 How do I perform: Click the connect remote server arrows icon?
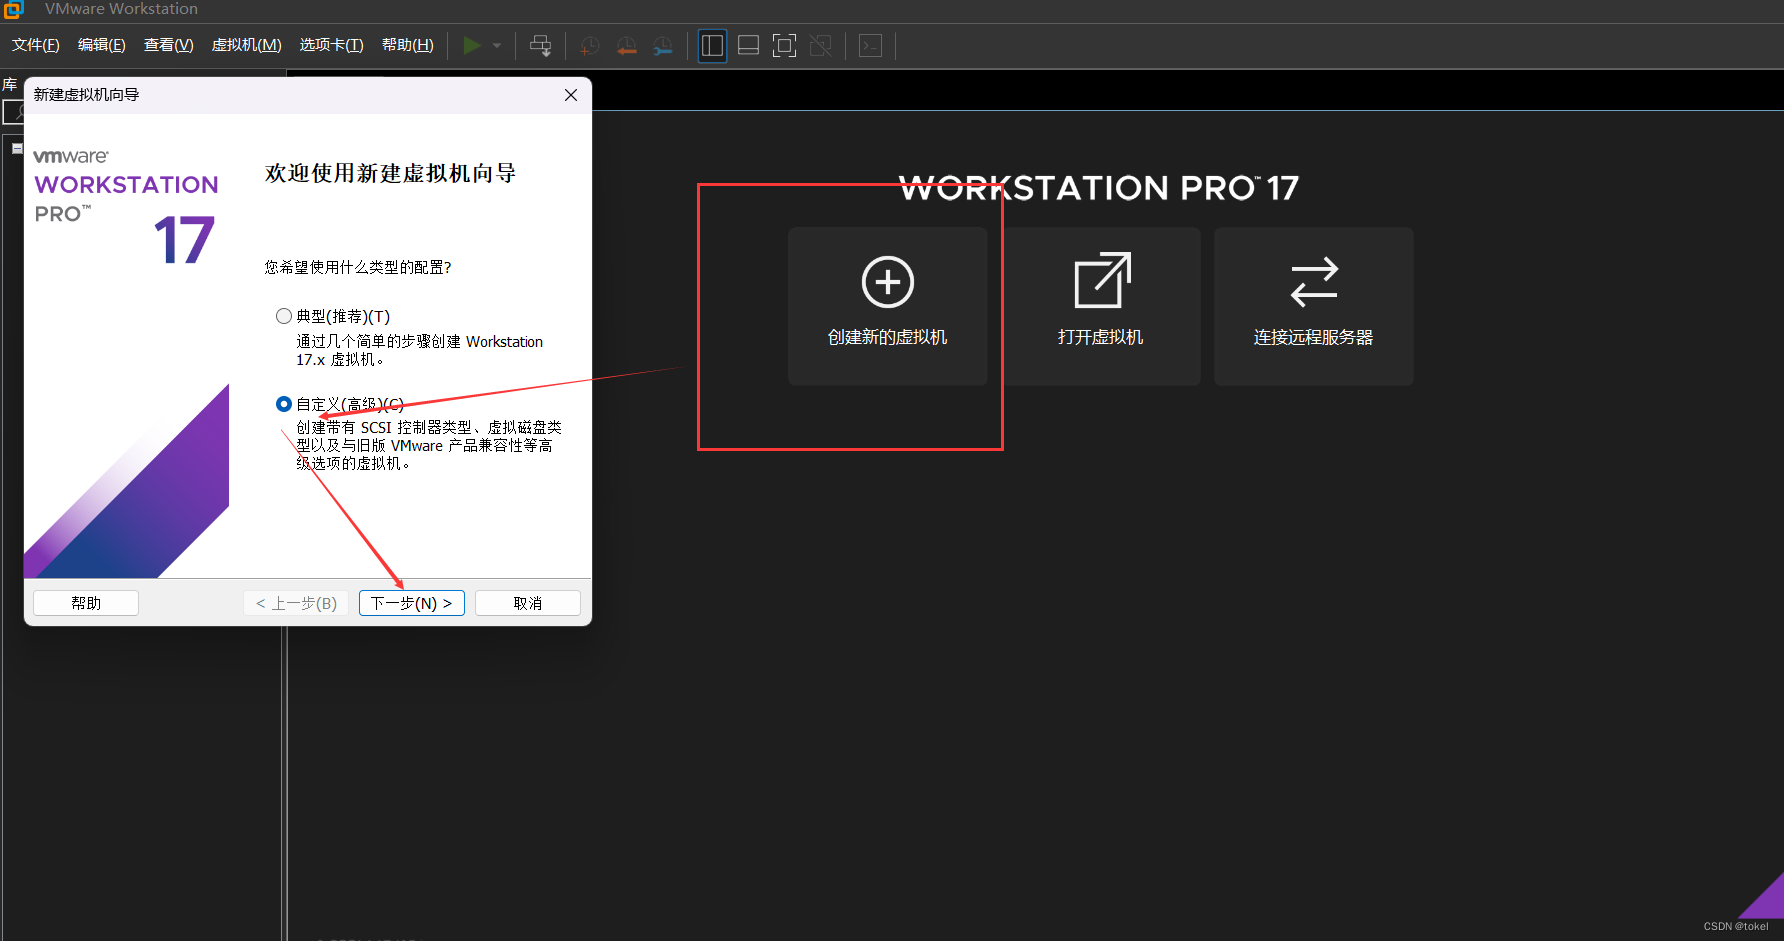coord(1314,282)
